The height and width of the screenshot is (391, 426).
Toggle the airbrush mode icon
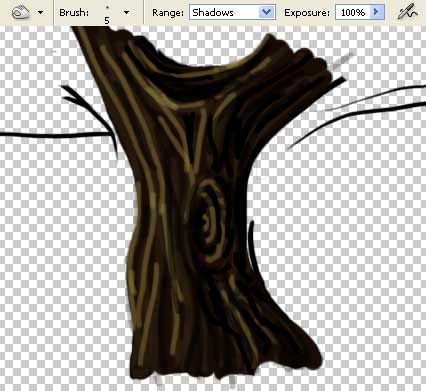(408, 12)
